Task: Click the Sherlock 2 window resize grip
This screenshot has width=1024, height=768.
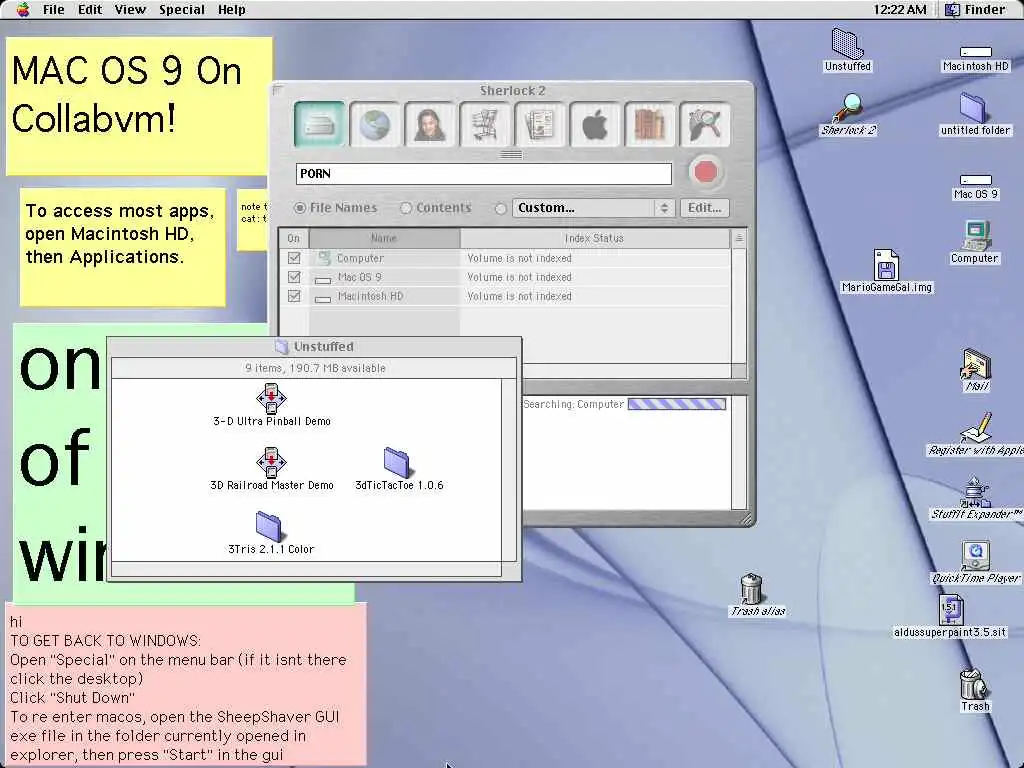Action: (746, 519)
